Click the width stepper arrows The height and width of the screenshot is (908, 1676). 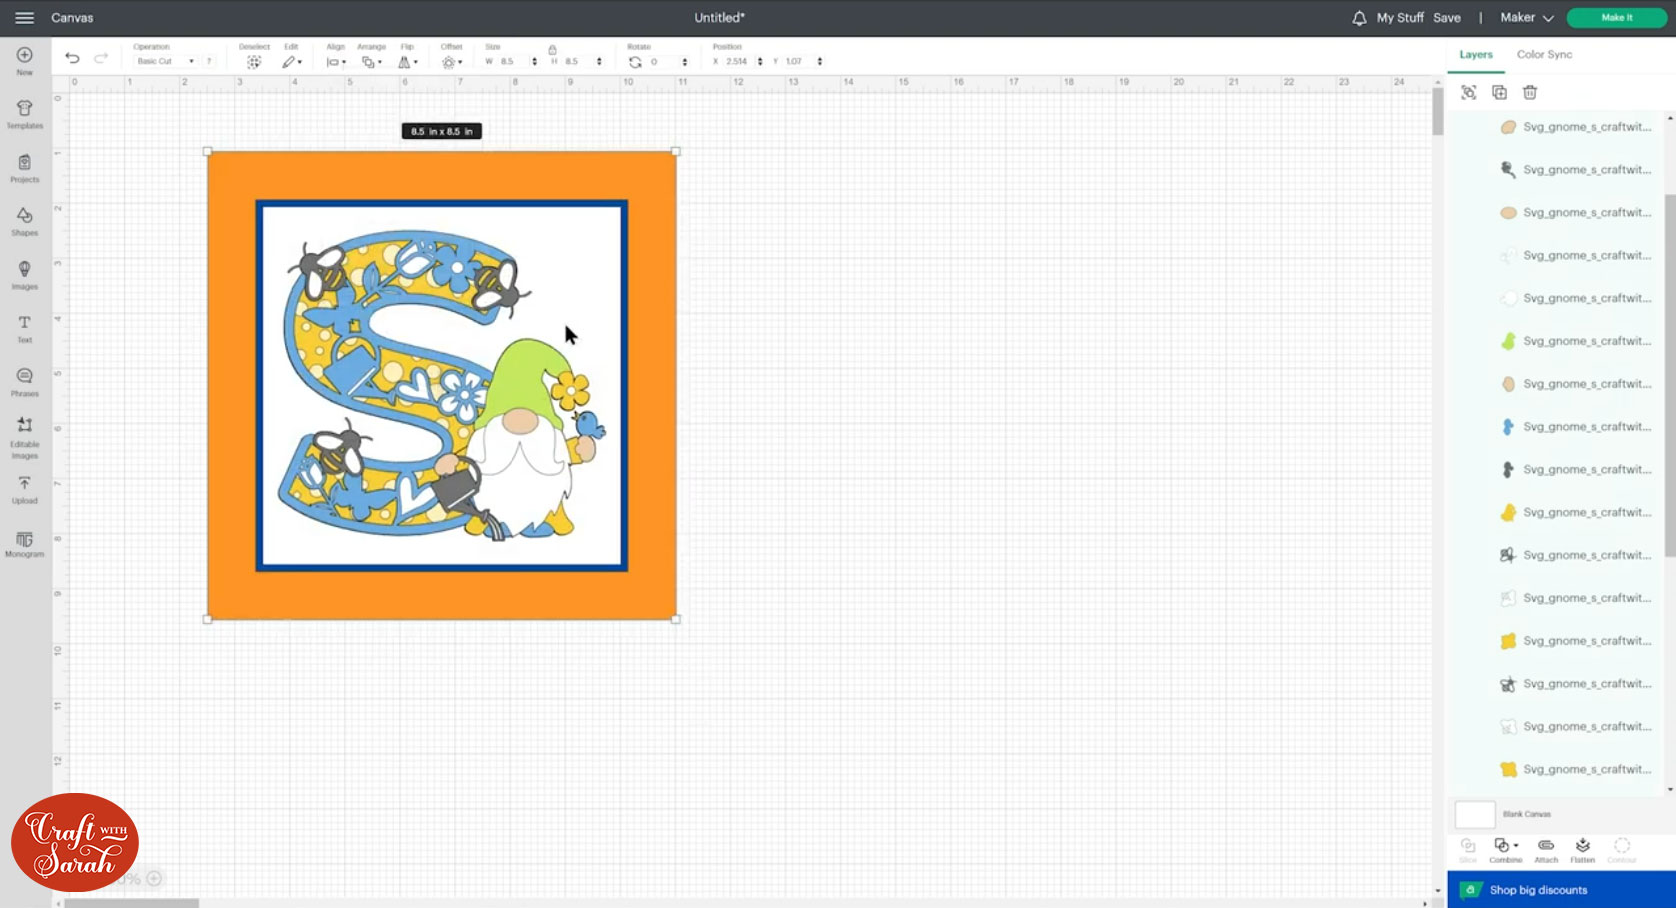(x=535, y=62)
